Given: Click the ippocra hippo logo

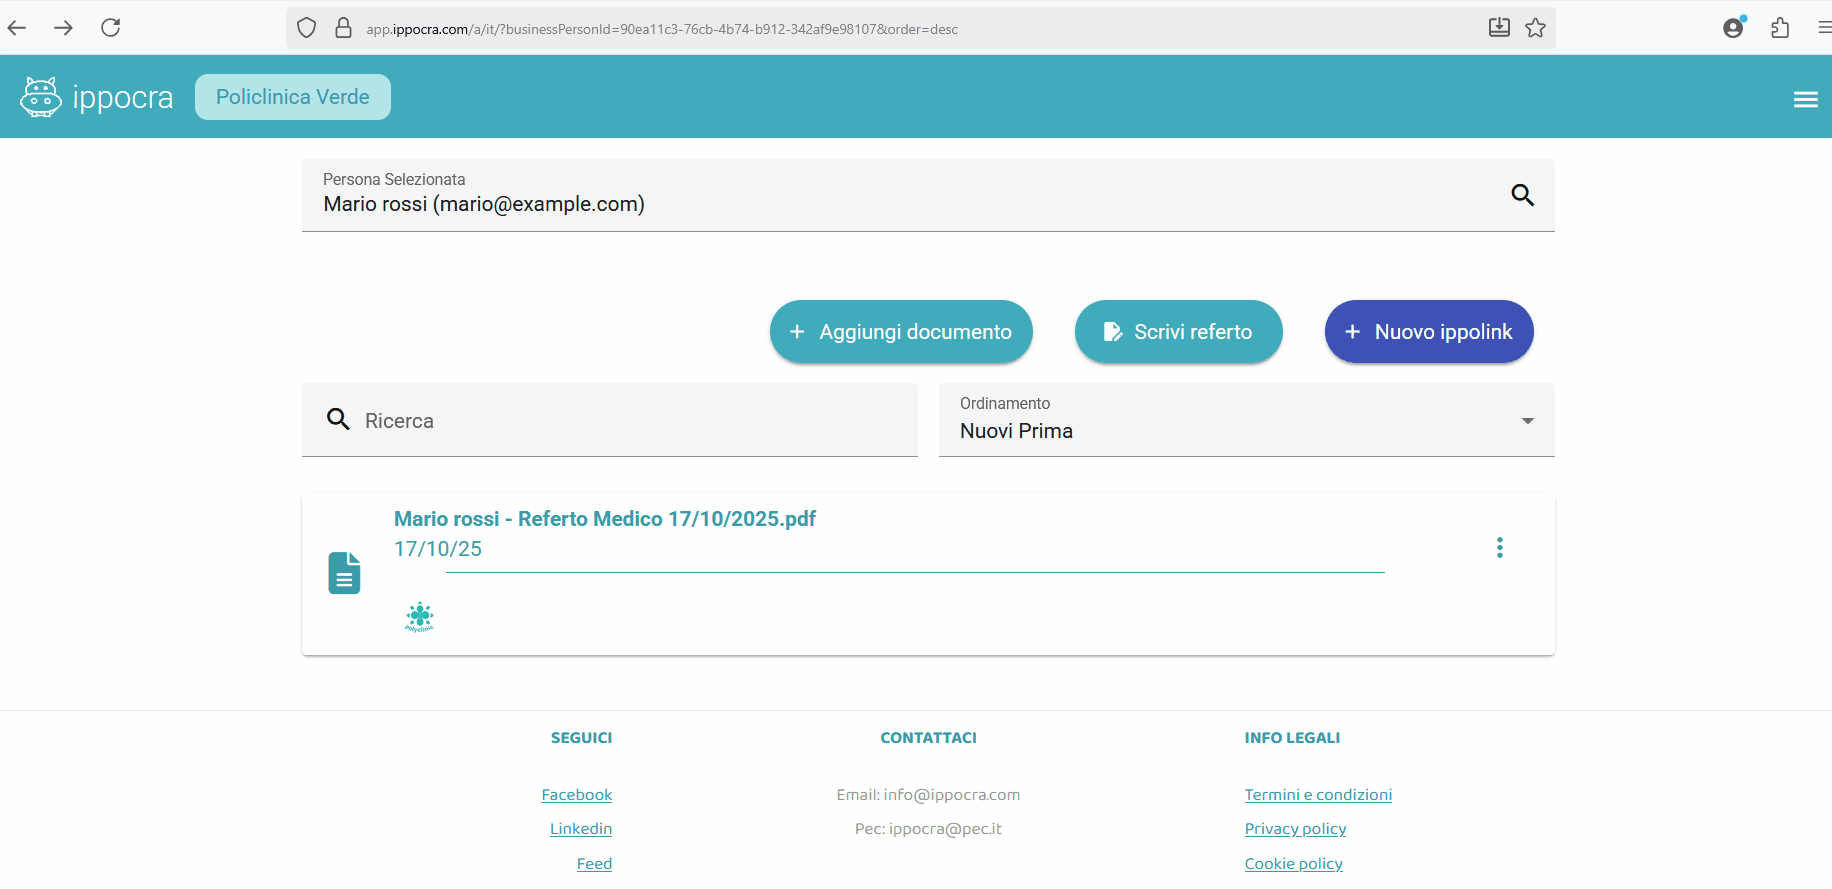Looking at the screenshot, I should coord(41,97).
